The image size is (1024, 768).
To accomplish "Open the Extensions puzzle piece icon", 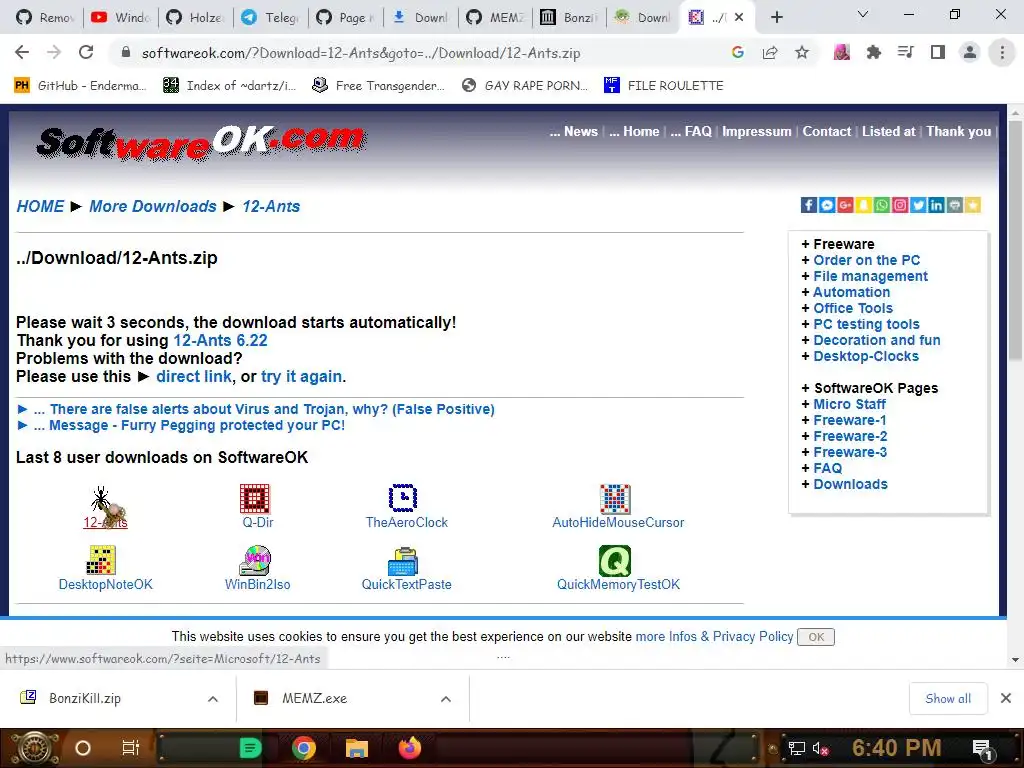I will (873, 52).
